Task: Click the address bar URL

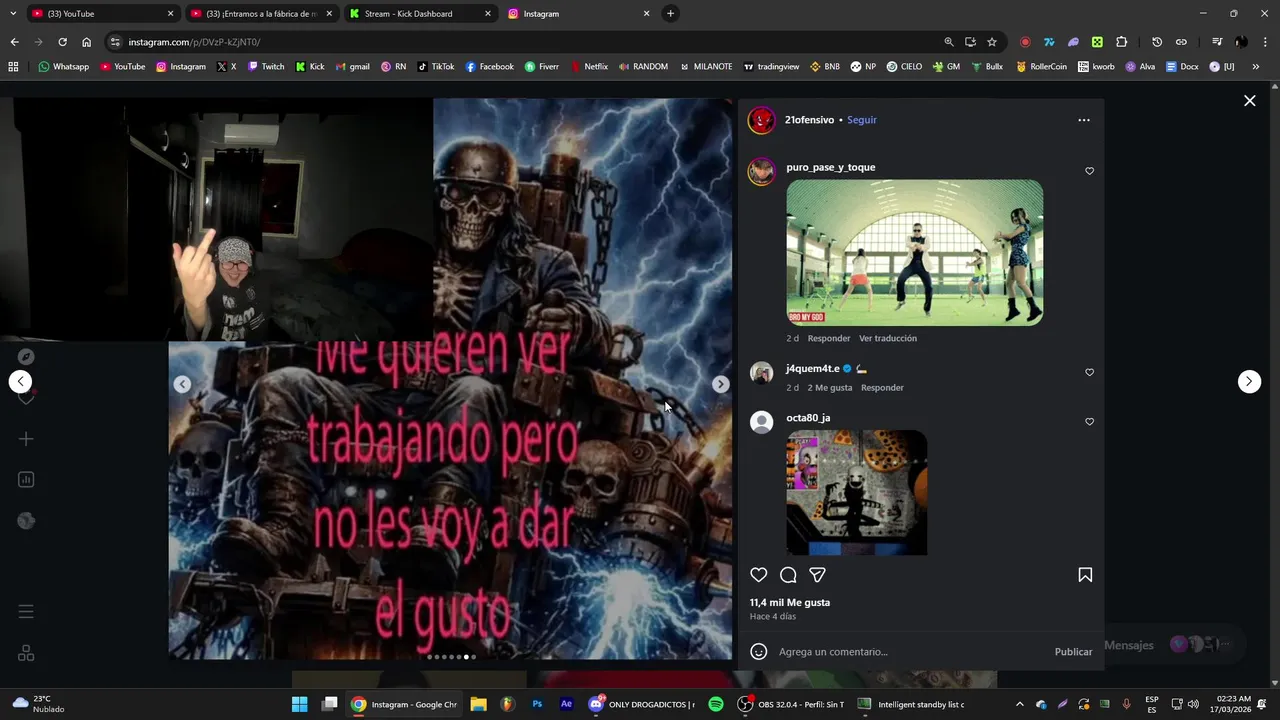Action: click(x=194, y=42)
